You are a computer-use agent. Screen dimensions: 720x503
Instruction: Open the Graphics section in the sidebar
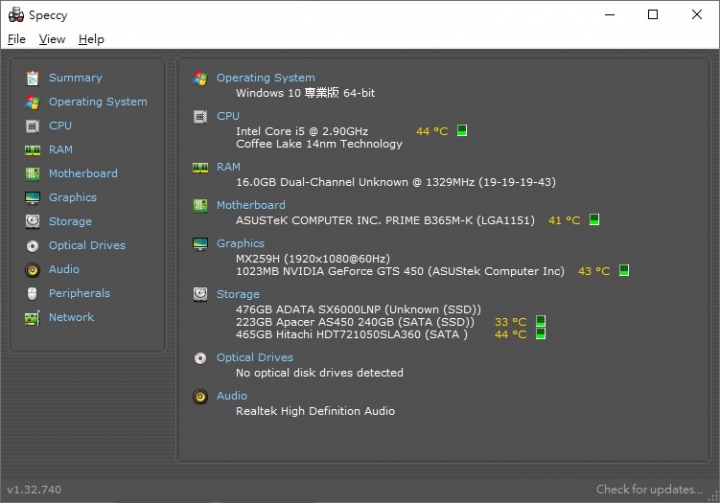click(x=73, y=198)
